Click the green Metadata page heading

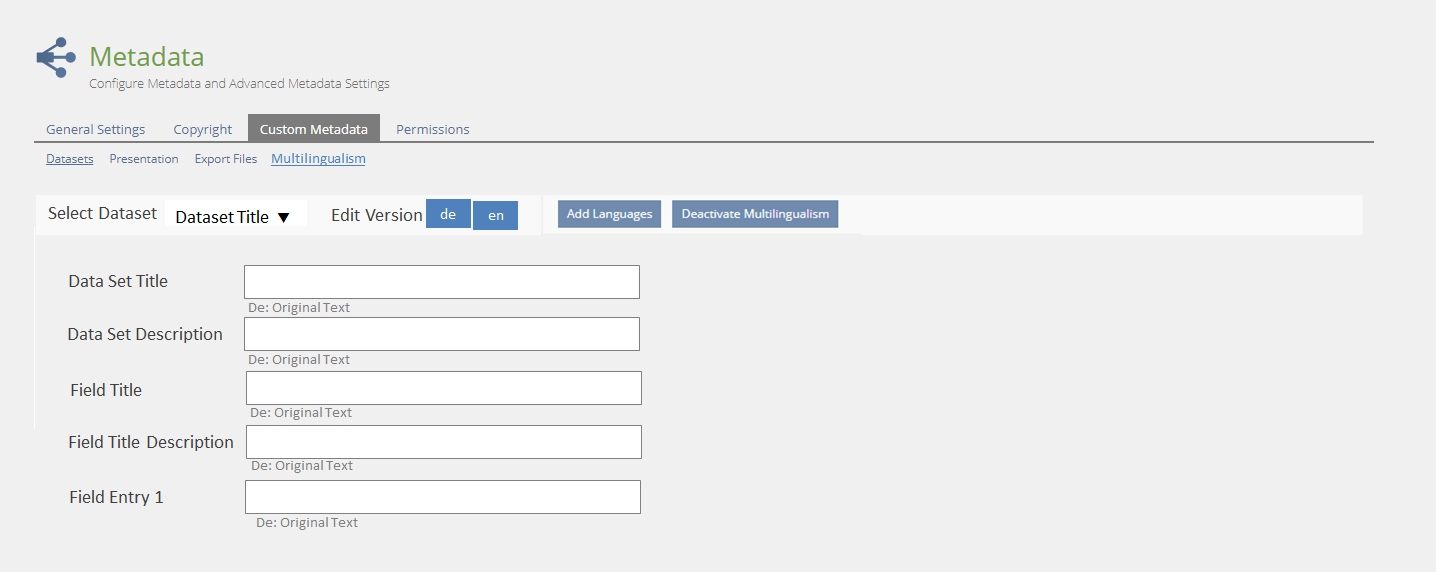click(x=146, y=57)
